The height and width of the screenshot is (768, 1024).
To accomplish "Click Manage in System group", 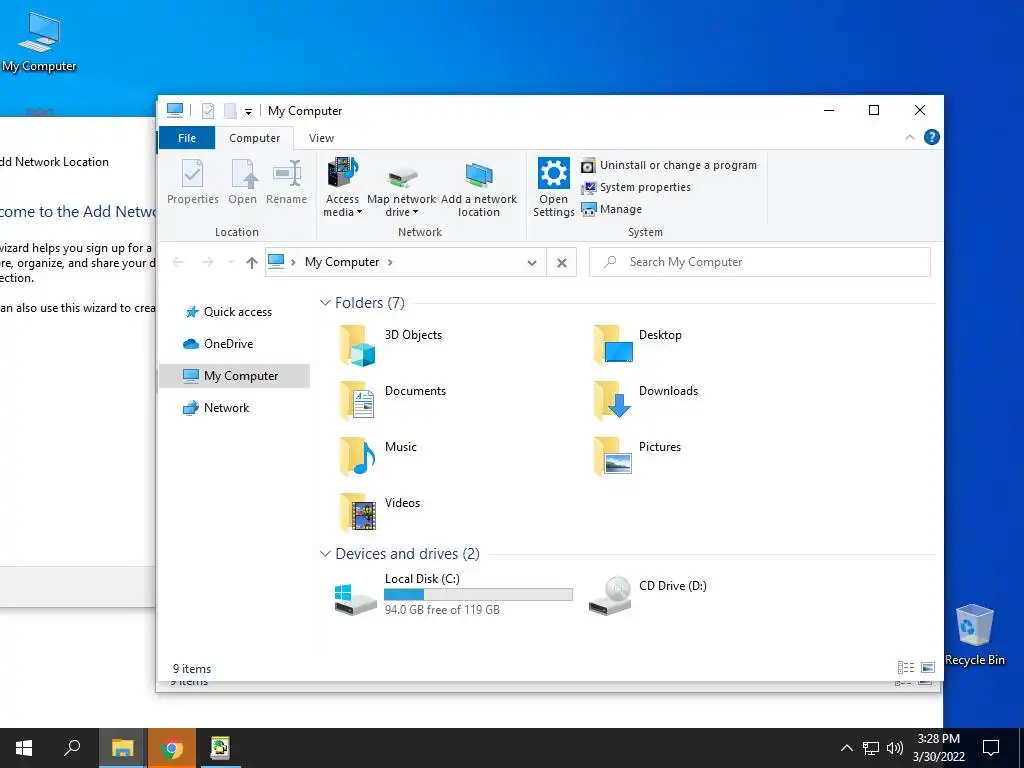I will 611,210.
